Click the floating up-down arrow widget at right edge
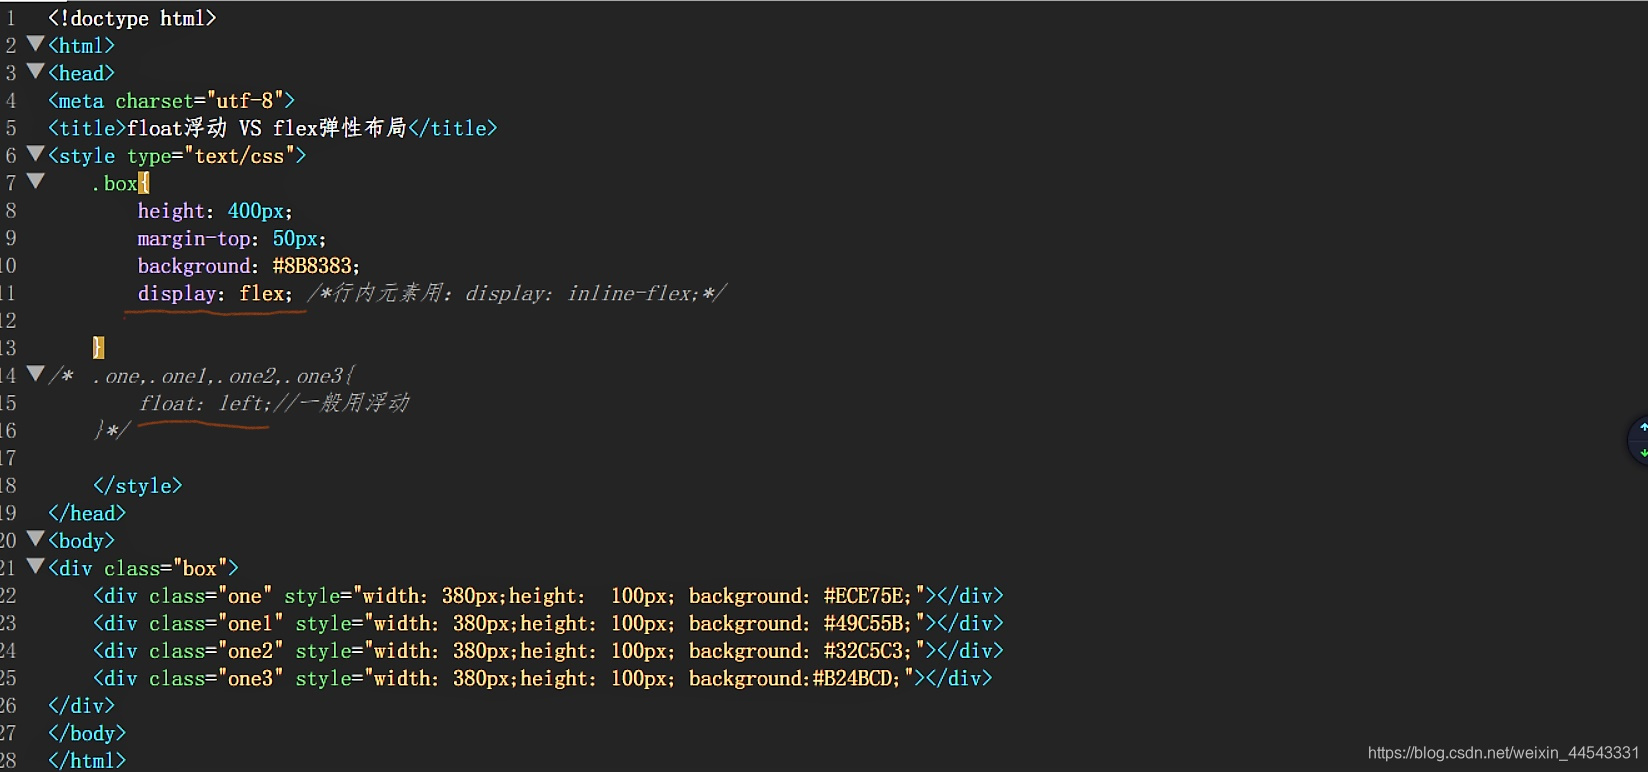The image size is (1648, 772). pyautogui.click(x=1640, y=440)
